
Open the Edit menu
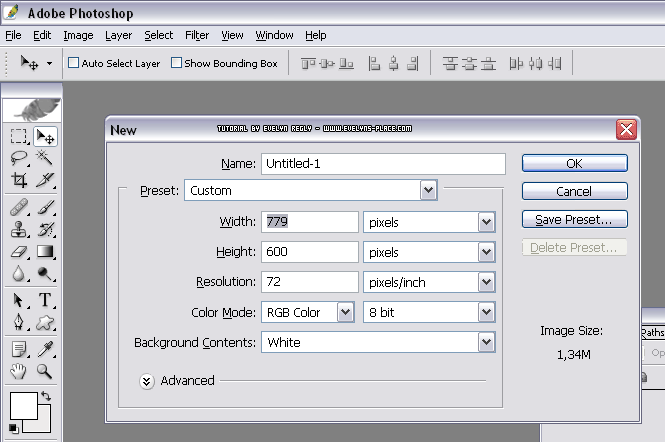pyautogui.click(x=42, y=35)
